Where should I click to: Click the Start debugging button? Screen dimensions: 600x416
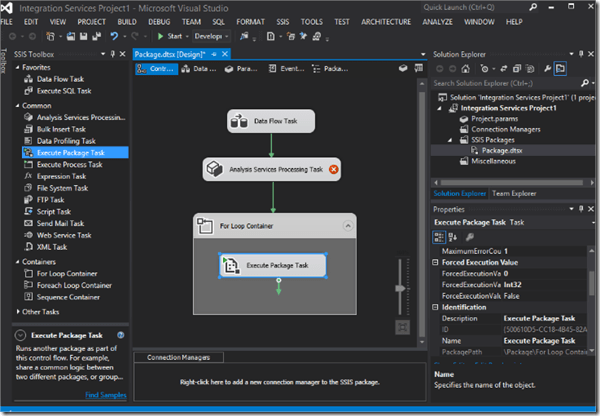(x=168, y=36)
